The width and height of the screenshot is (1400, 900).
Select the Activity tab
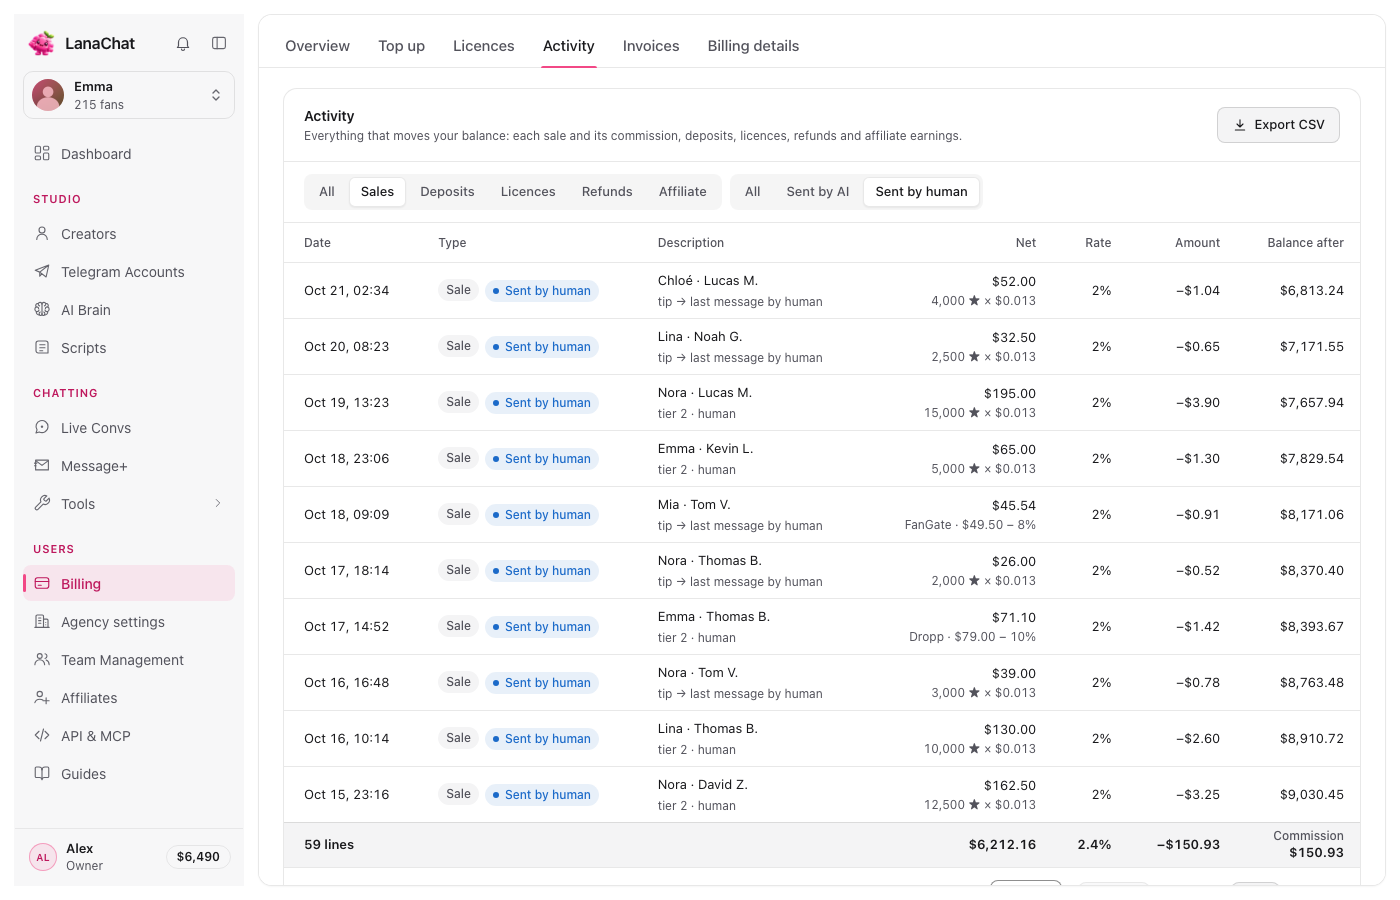tap(568, 46)
